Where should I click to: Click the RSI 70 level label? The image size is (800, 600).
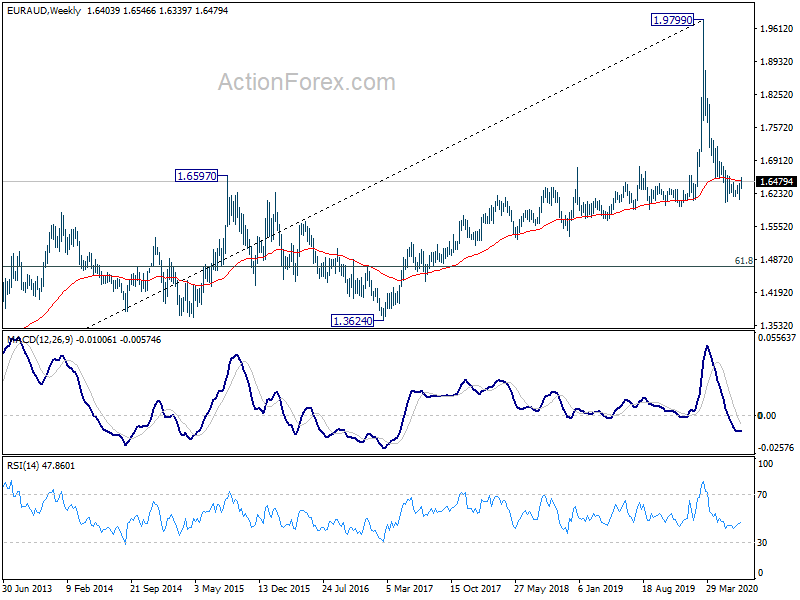click(762, 494)
